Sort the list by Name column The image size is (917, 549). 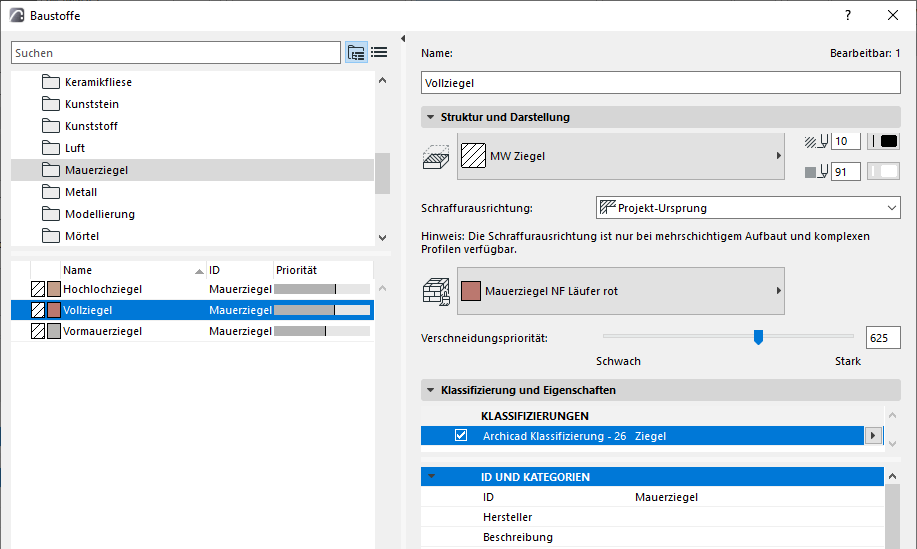pos(130,270)
